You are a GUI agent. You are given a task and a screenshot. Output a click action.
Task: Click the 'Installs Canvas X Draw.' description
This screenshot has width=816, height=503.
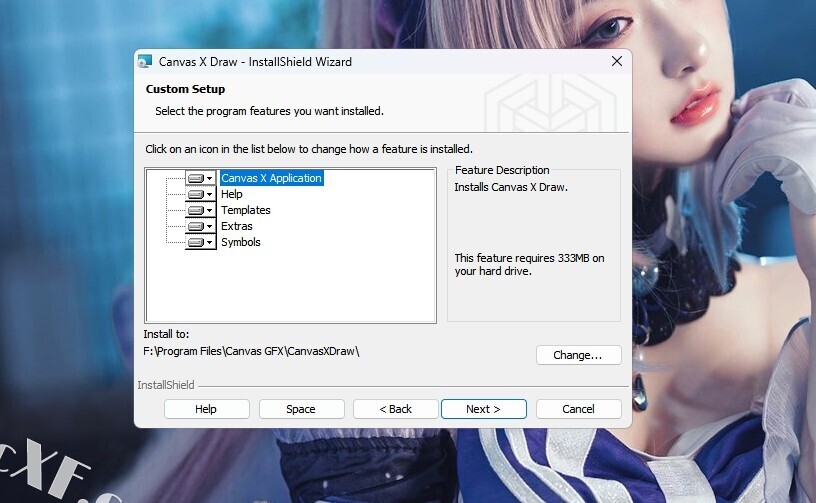point(511,187)
